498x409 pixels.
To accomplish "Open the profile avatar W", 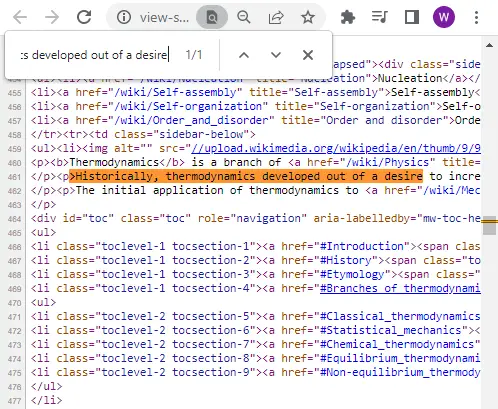I will click(x=444, y=17).
